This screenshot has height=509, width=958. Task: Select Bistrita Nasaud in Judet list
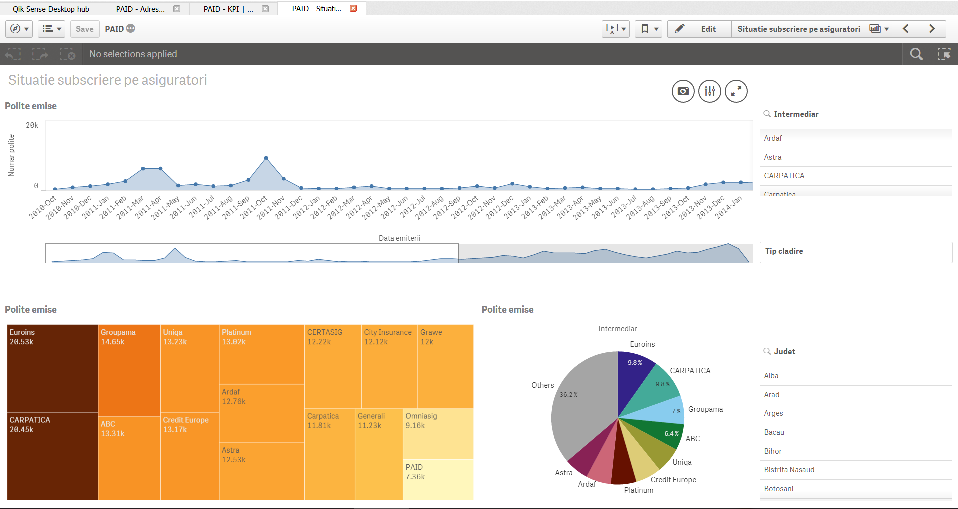tap(856, 470)
